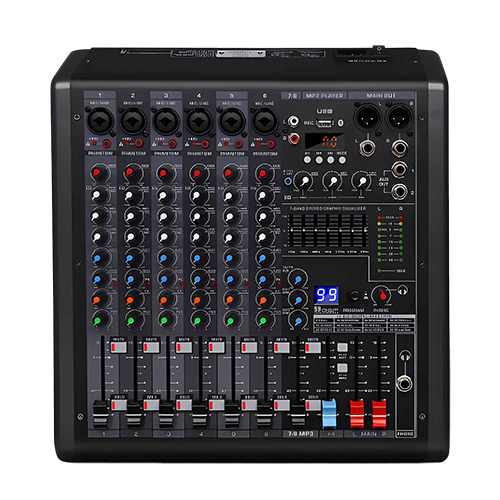Click the channel 6 XLR combo input jack
The image size is (500, 500).
(265, 121)
